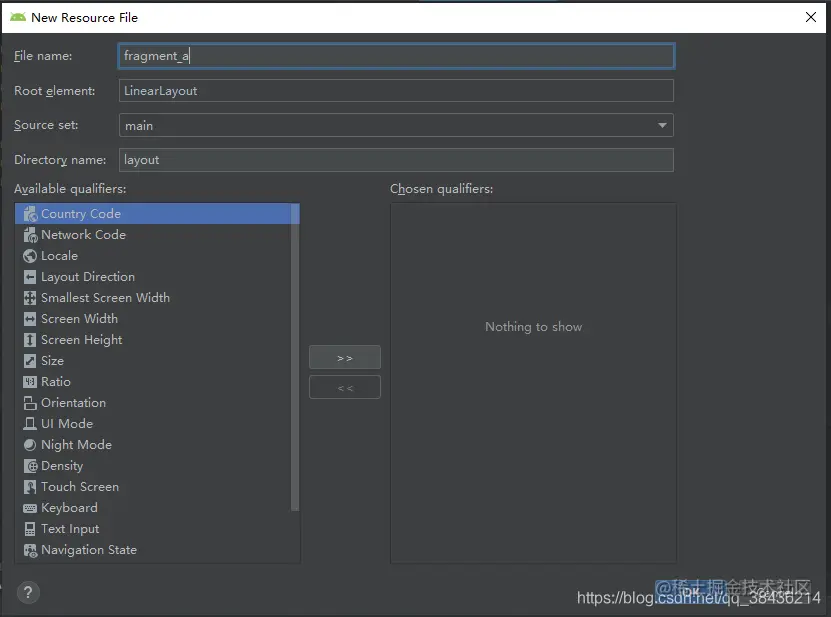Screen dimensions: 831x617
Task: Click the Size qualifier icon
Action: tap(30, 361)
